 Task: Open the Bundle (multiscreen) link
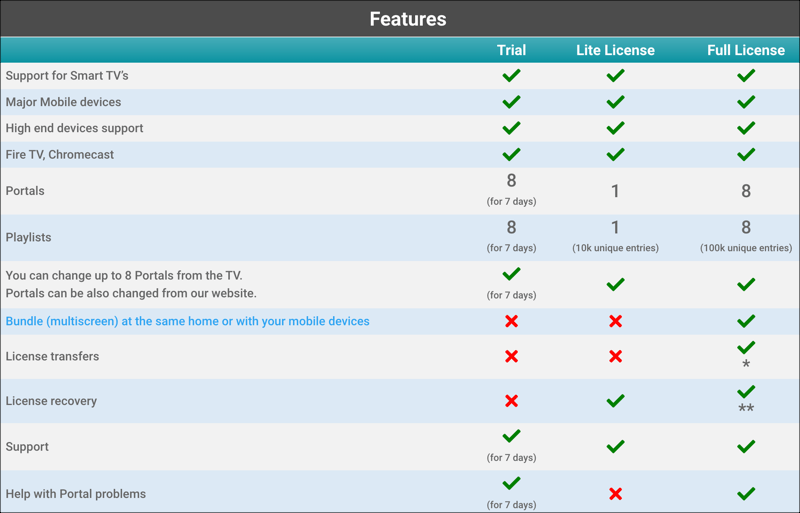188,321
